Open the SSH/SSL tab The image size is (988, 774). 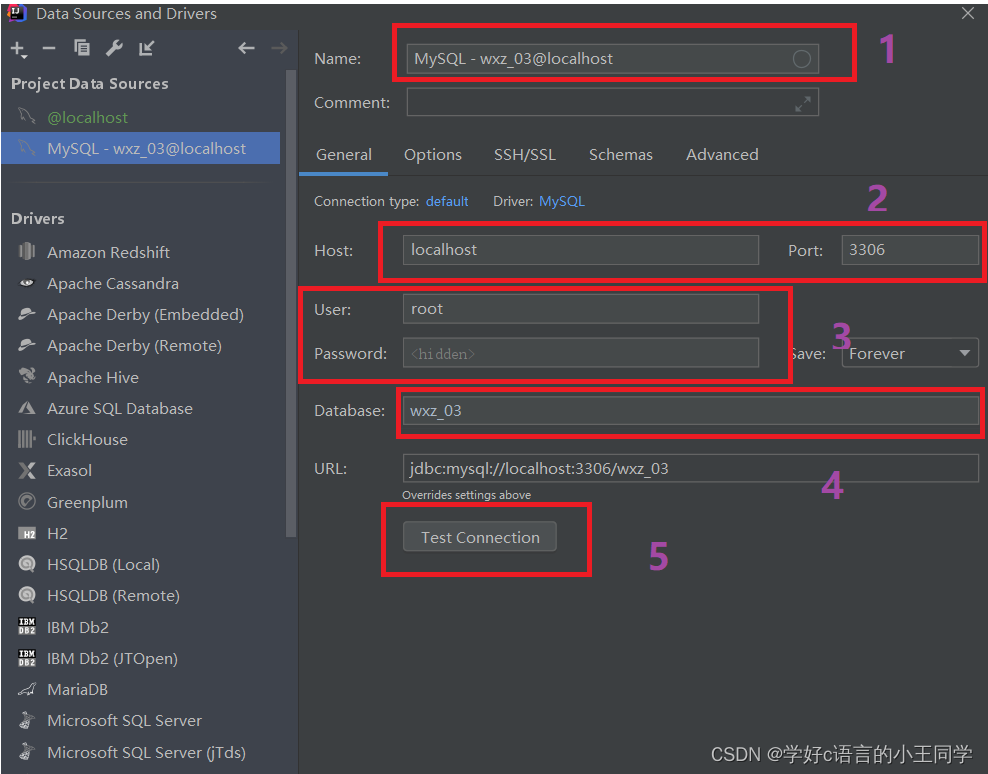point(525,155)
